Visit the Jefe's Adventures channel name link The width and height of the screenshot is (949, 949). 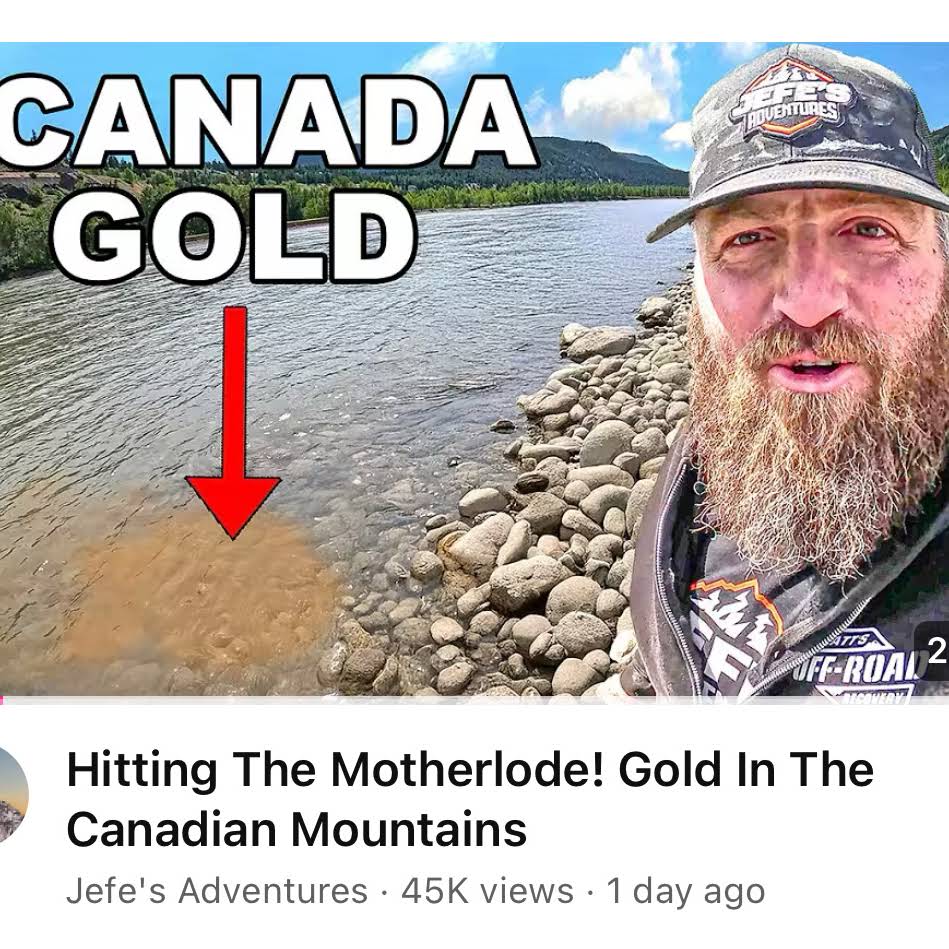pyautogui.click(x=217, y=891)
